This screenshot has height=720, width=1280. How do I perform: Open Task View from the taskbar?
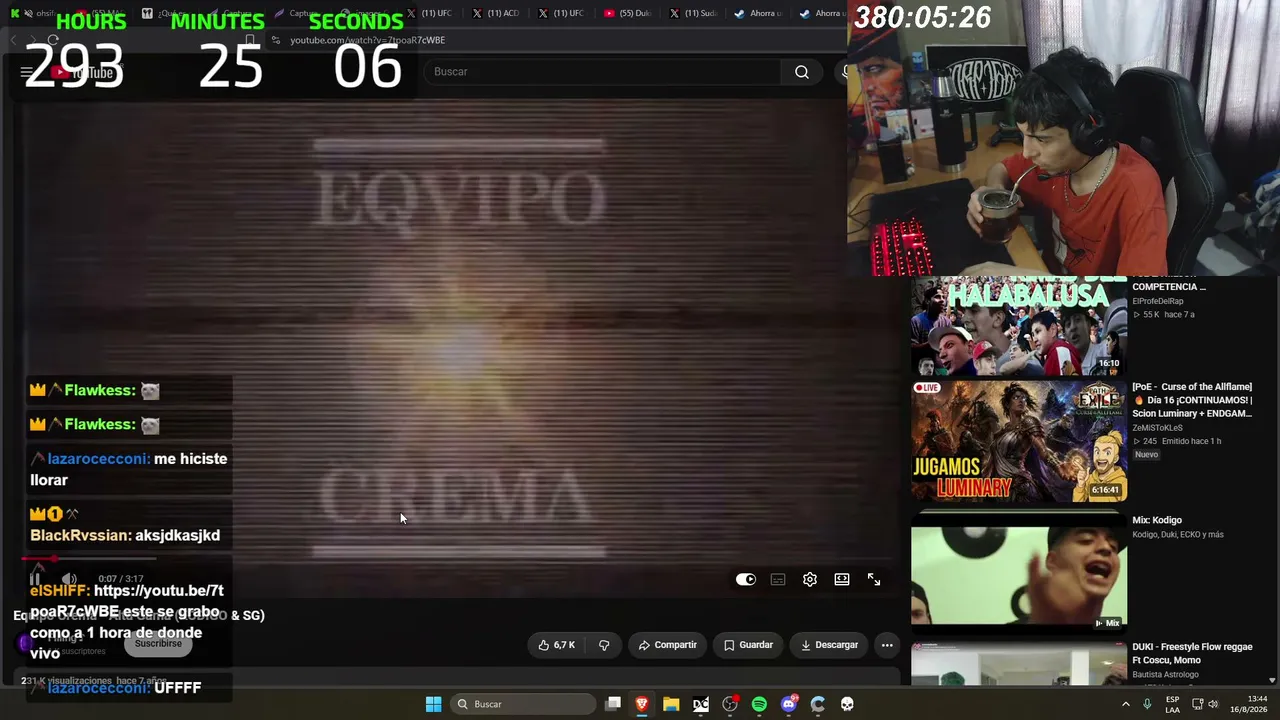(x=613, y=704)
